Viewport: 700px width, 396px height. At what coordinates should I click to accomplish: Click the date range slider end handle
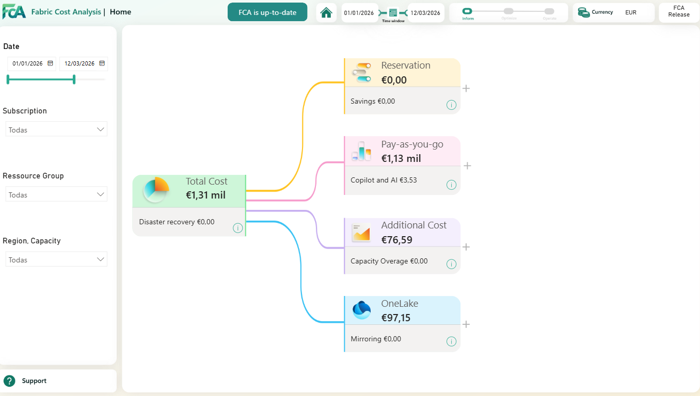click(74, 79)
